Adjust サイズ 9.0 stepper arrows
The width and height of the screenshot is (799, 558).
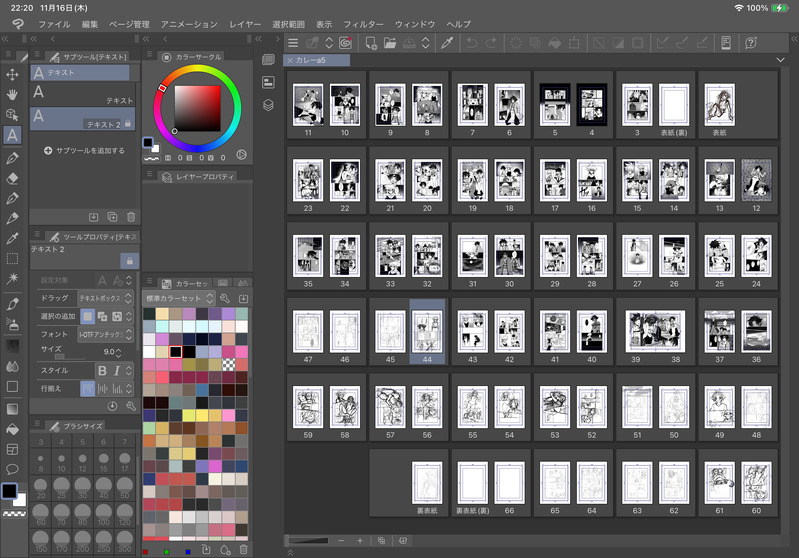coord(119,352)
